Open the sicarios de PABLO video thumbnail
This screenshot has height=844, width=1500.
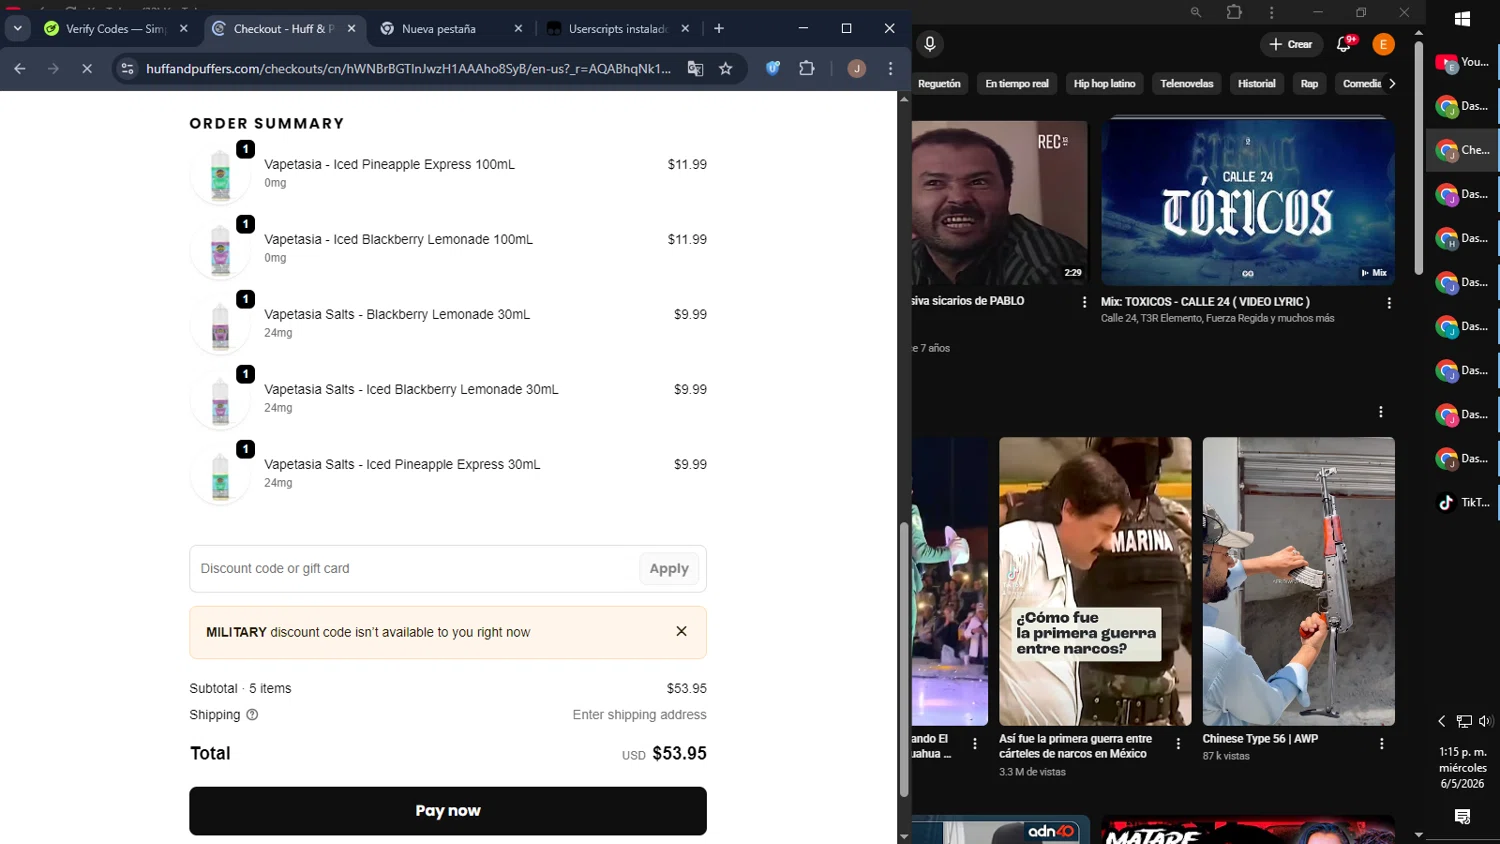click(1000, 203)
